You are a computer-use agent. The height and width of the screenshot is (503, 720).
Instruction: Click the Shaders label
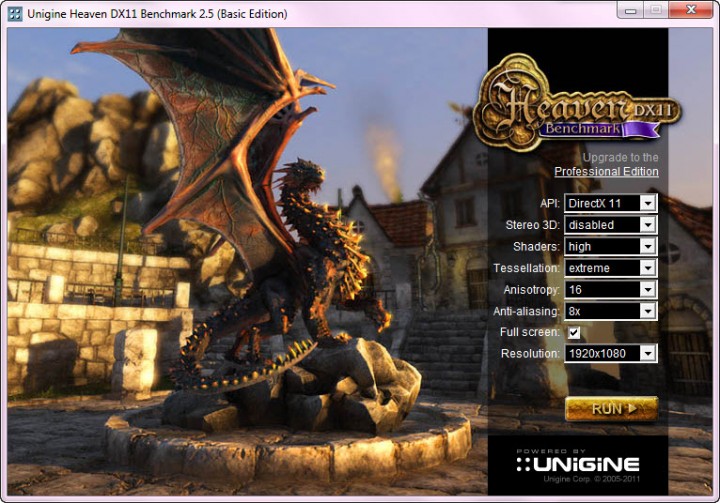536,247
